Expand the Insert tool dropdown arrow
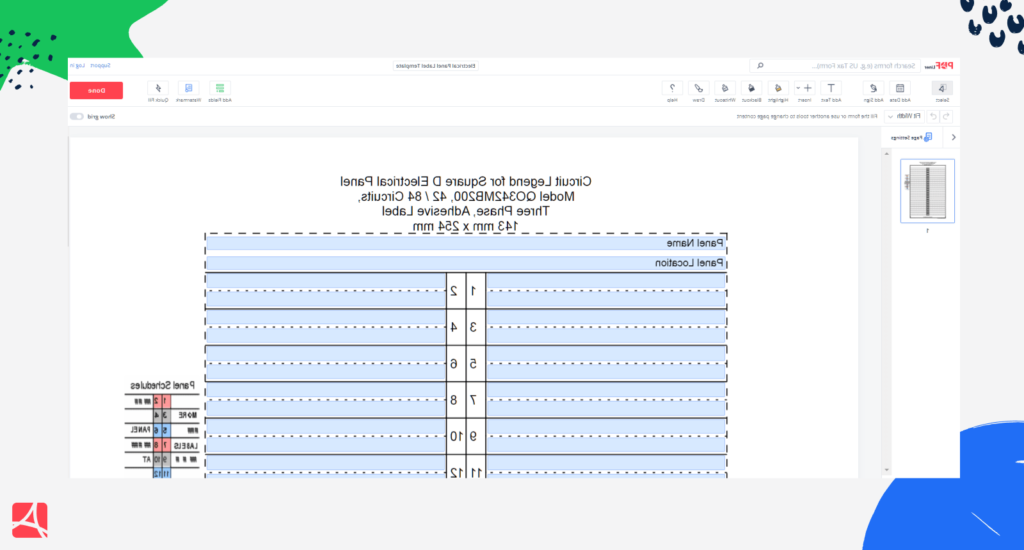1024x550 pixels. (797, 88)
